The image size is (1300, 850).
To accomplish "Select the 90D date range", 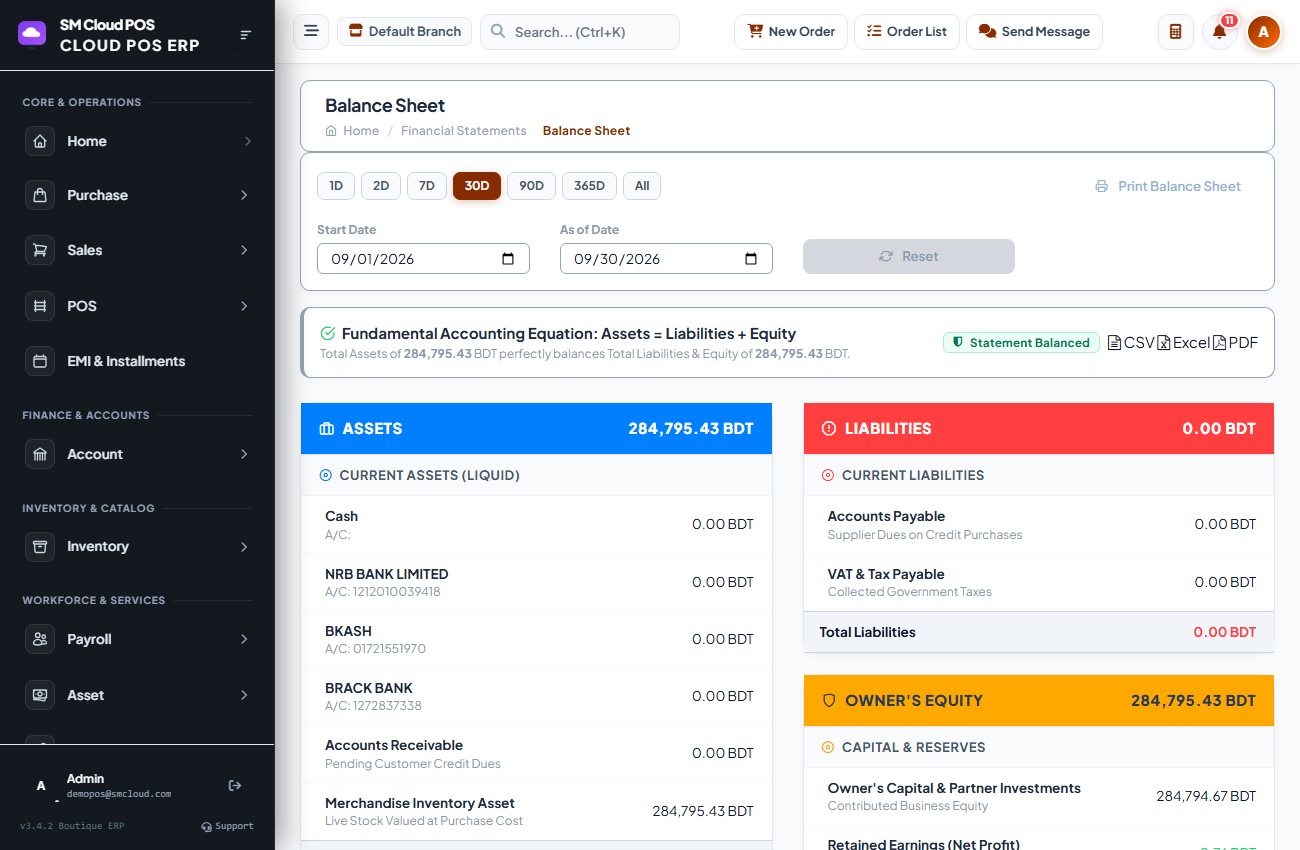I will point(531,186).
